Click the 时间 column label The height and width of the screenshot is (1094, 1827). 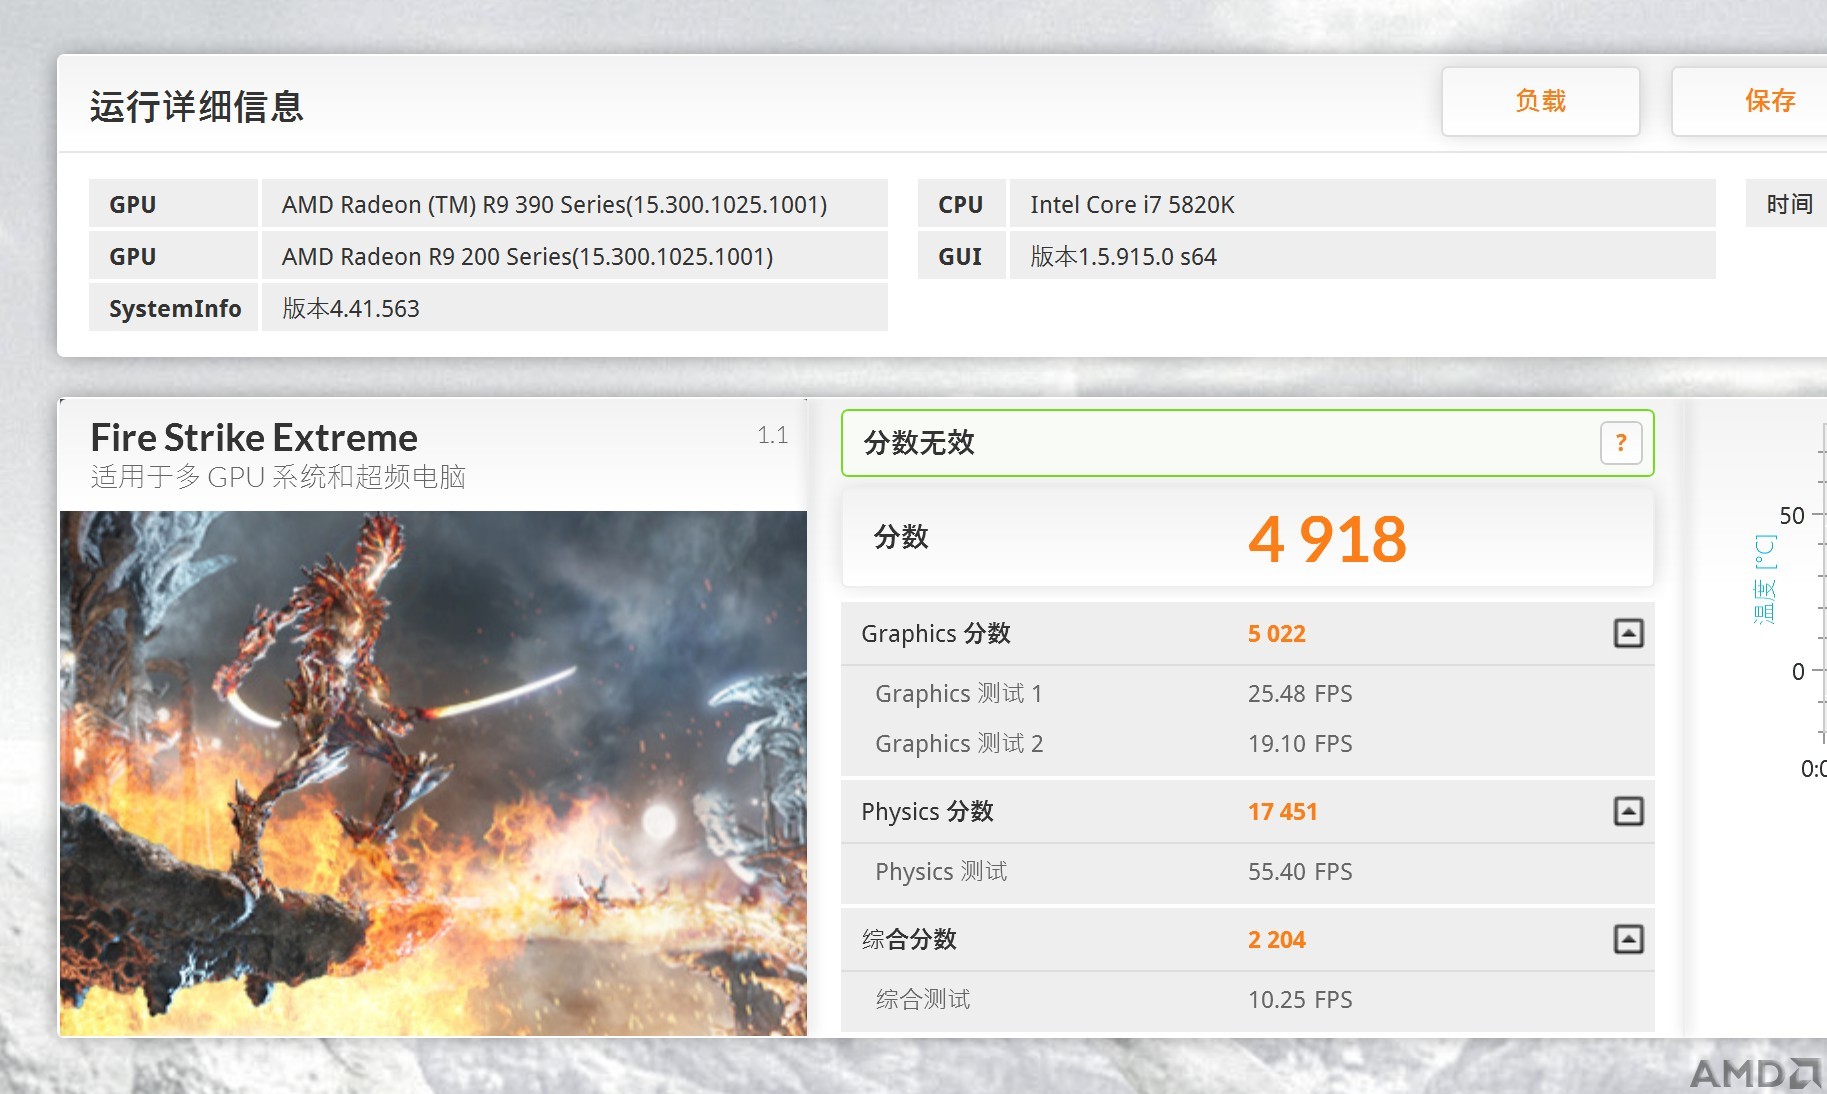pyautogui.click(x=1788, y=204)
